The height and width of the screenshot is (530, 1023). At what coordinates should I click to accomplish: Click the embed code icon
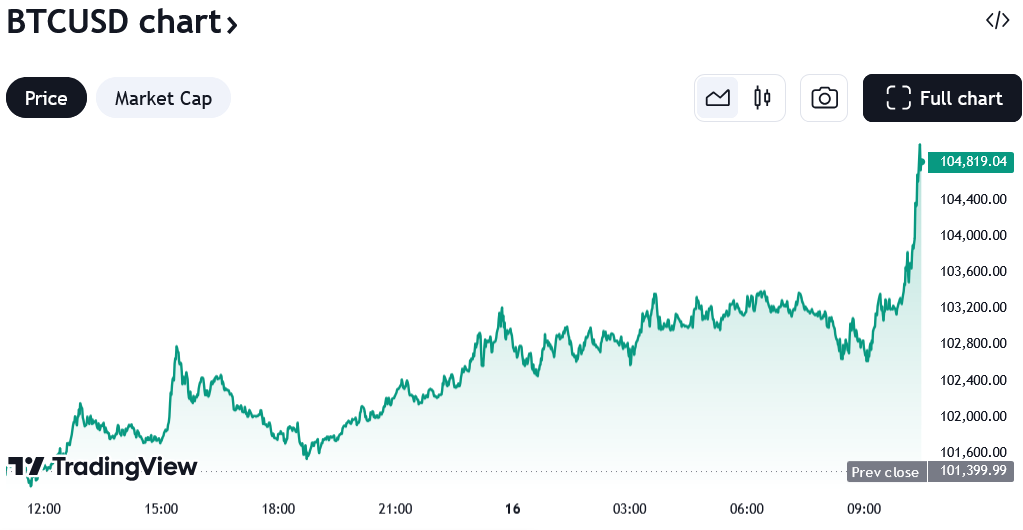point(997,21)
